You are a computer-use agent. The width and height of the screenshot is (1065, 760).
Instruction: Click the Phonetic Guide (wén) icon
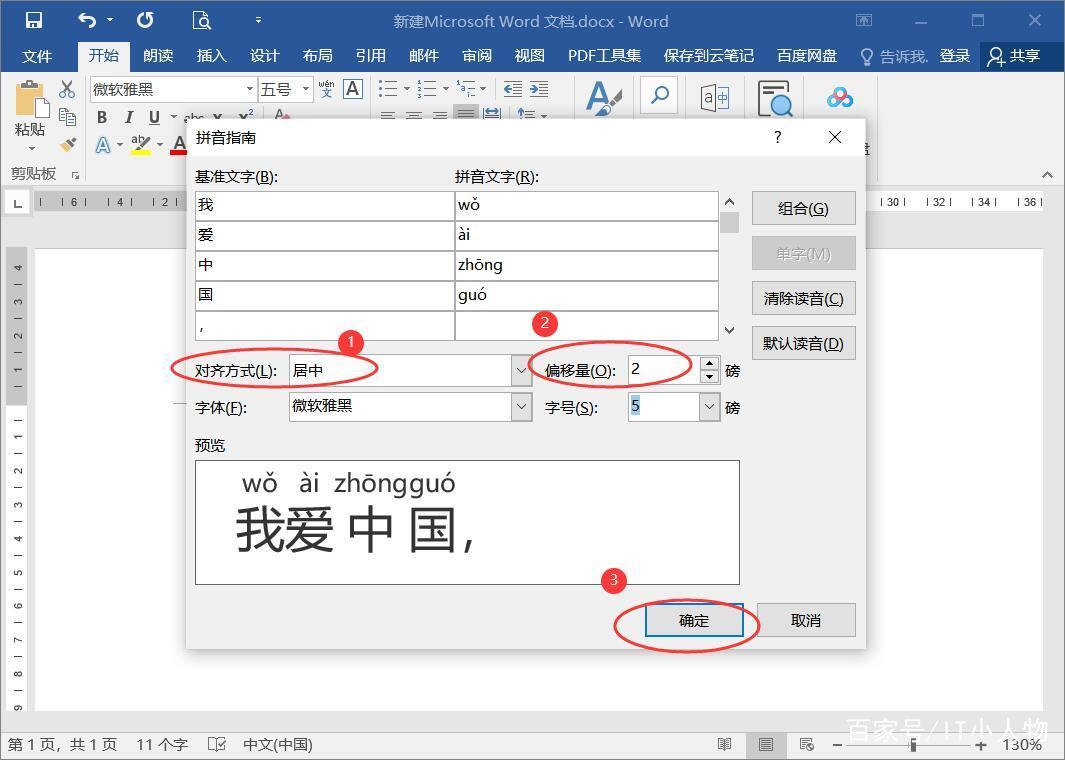click(327, 89)
